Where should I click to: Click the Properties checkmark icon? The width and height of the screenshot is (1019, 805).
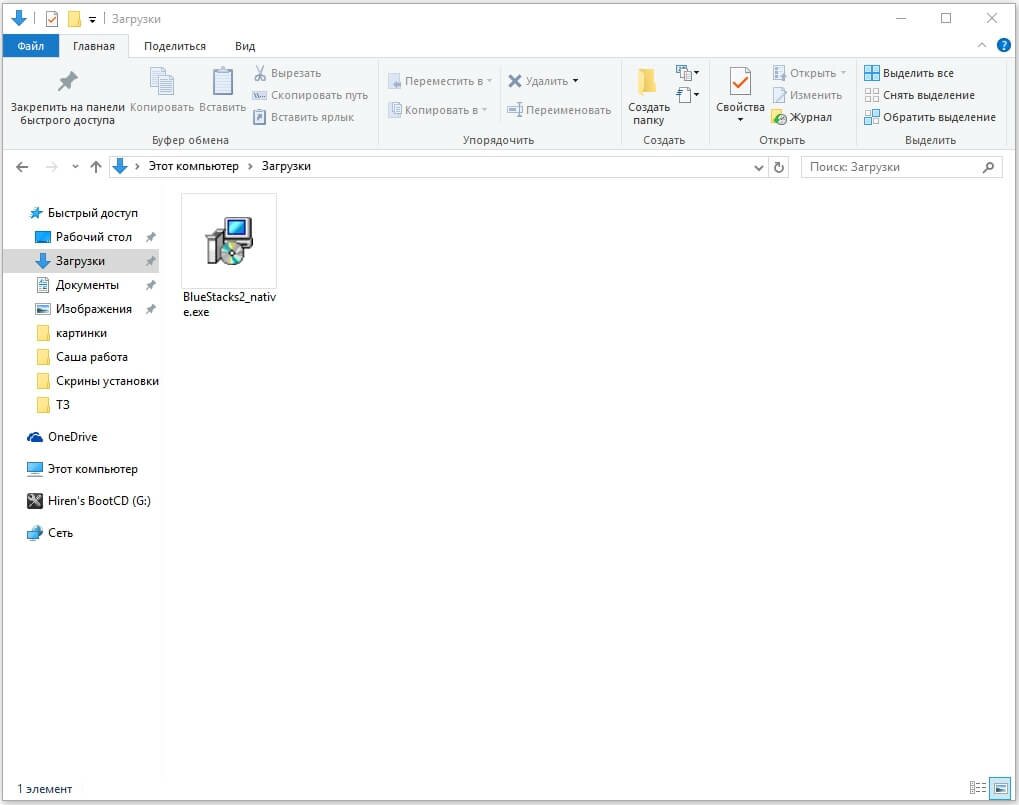740,82
